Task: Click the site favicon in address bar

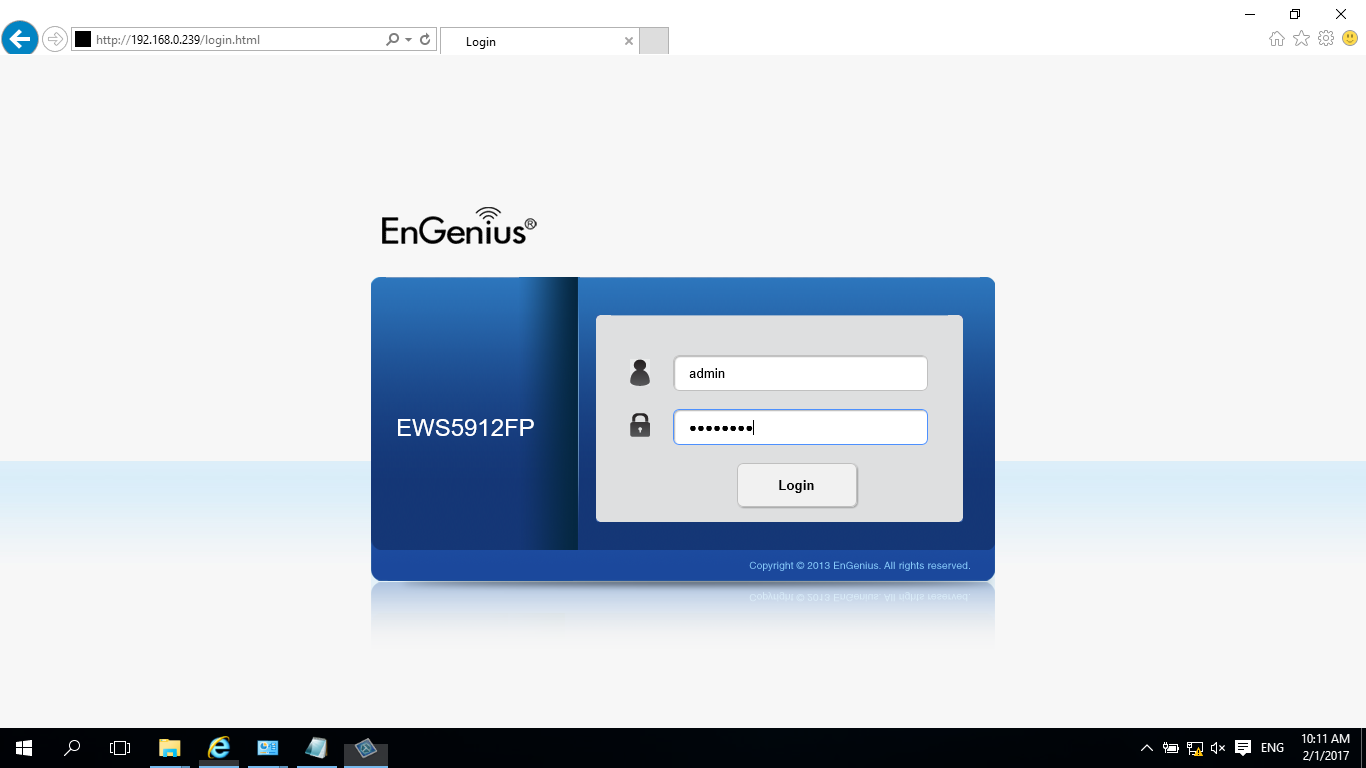Action: (83, 40)
